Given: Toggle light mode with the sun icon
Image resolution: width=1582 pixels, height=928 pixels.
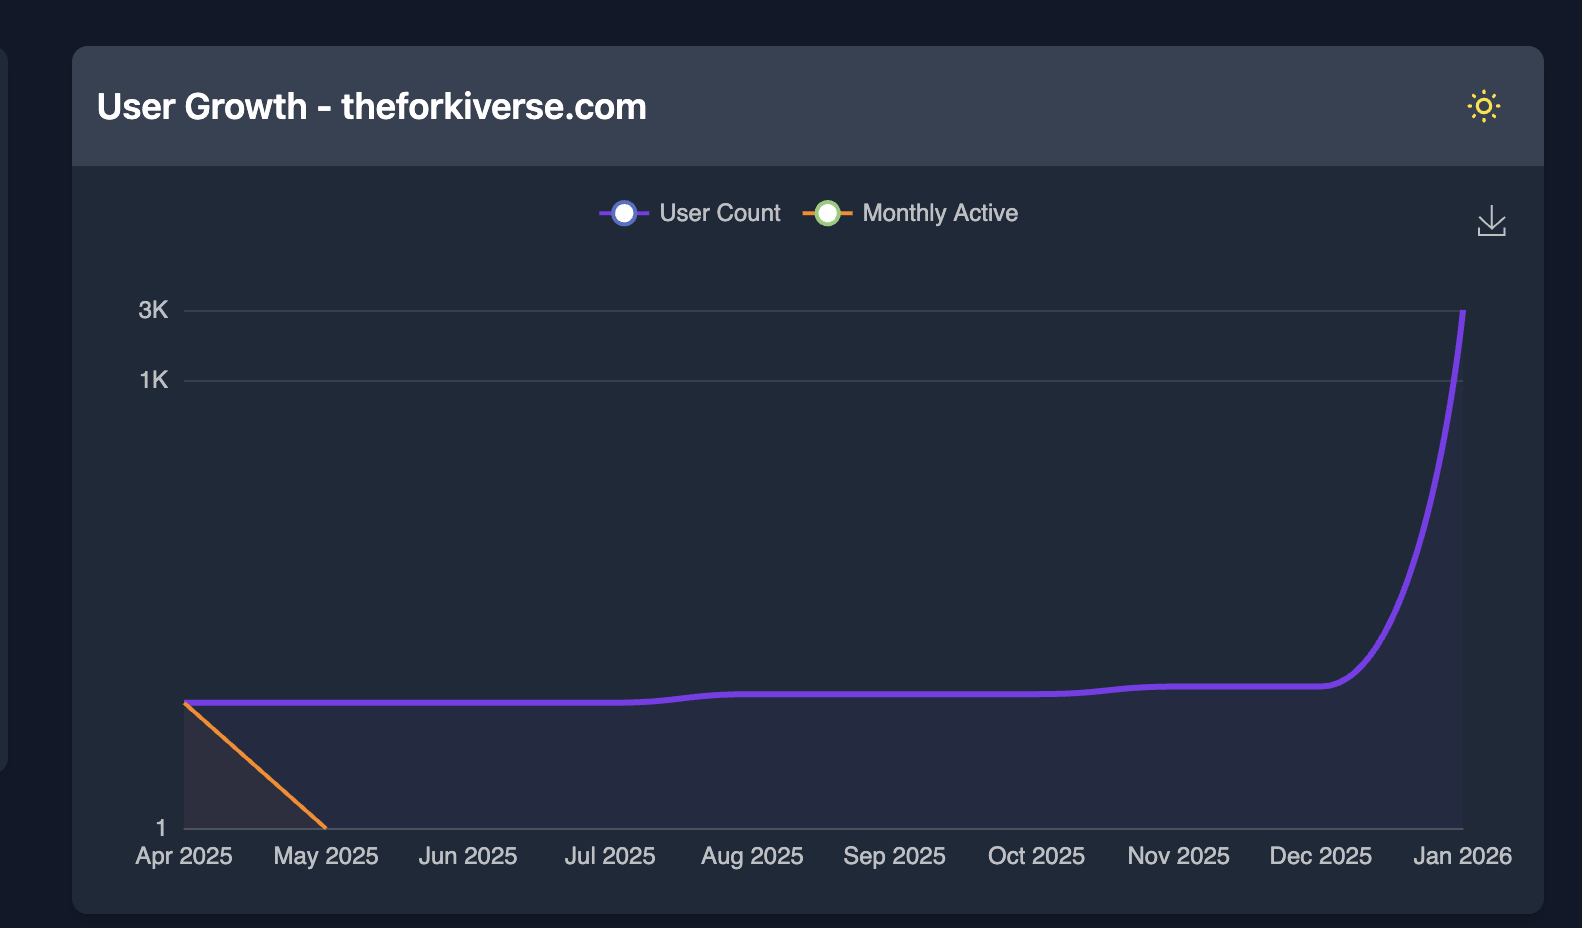Looking at the screenshot, I should point(1483,106).
